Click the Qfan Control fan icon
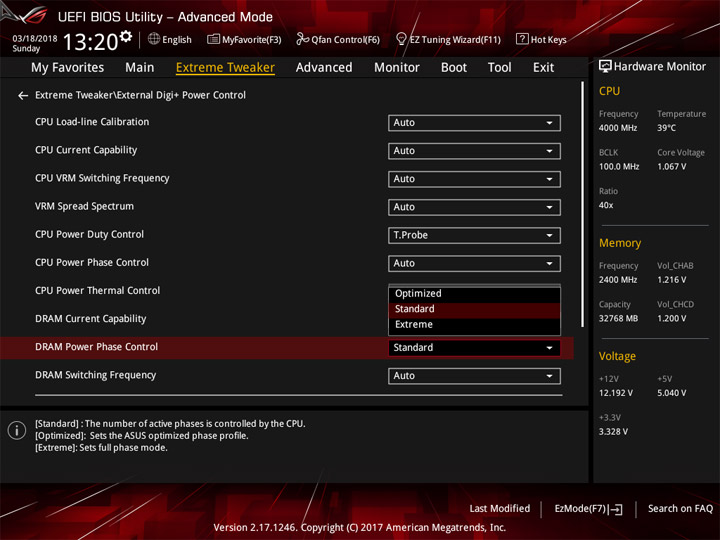 pos(302,39)
